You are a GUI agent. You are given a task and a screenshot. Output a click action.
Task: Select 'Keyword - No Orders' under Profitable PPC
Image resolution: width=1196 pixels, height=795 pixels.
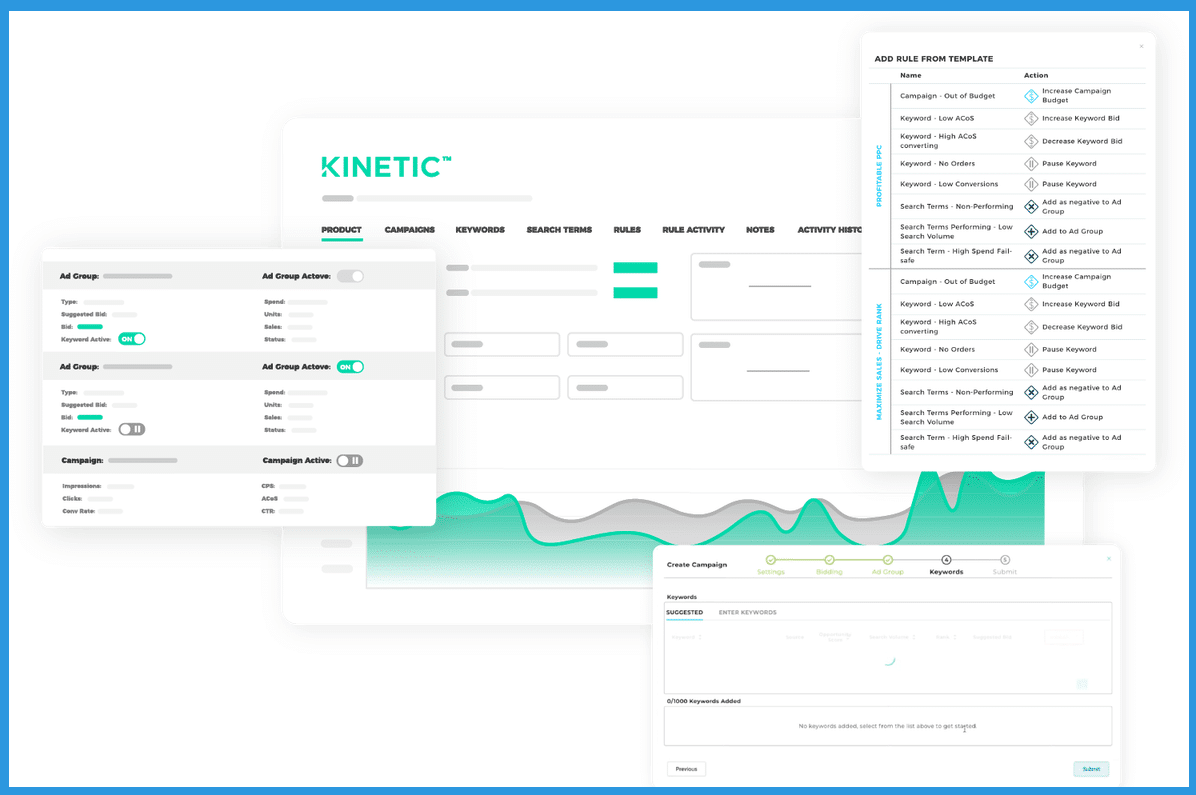click(937, 163)
